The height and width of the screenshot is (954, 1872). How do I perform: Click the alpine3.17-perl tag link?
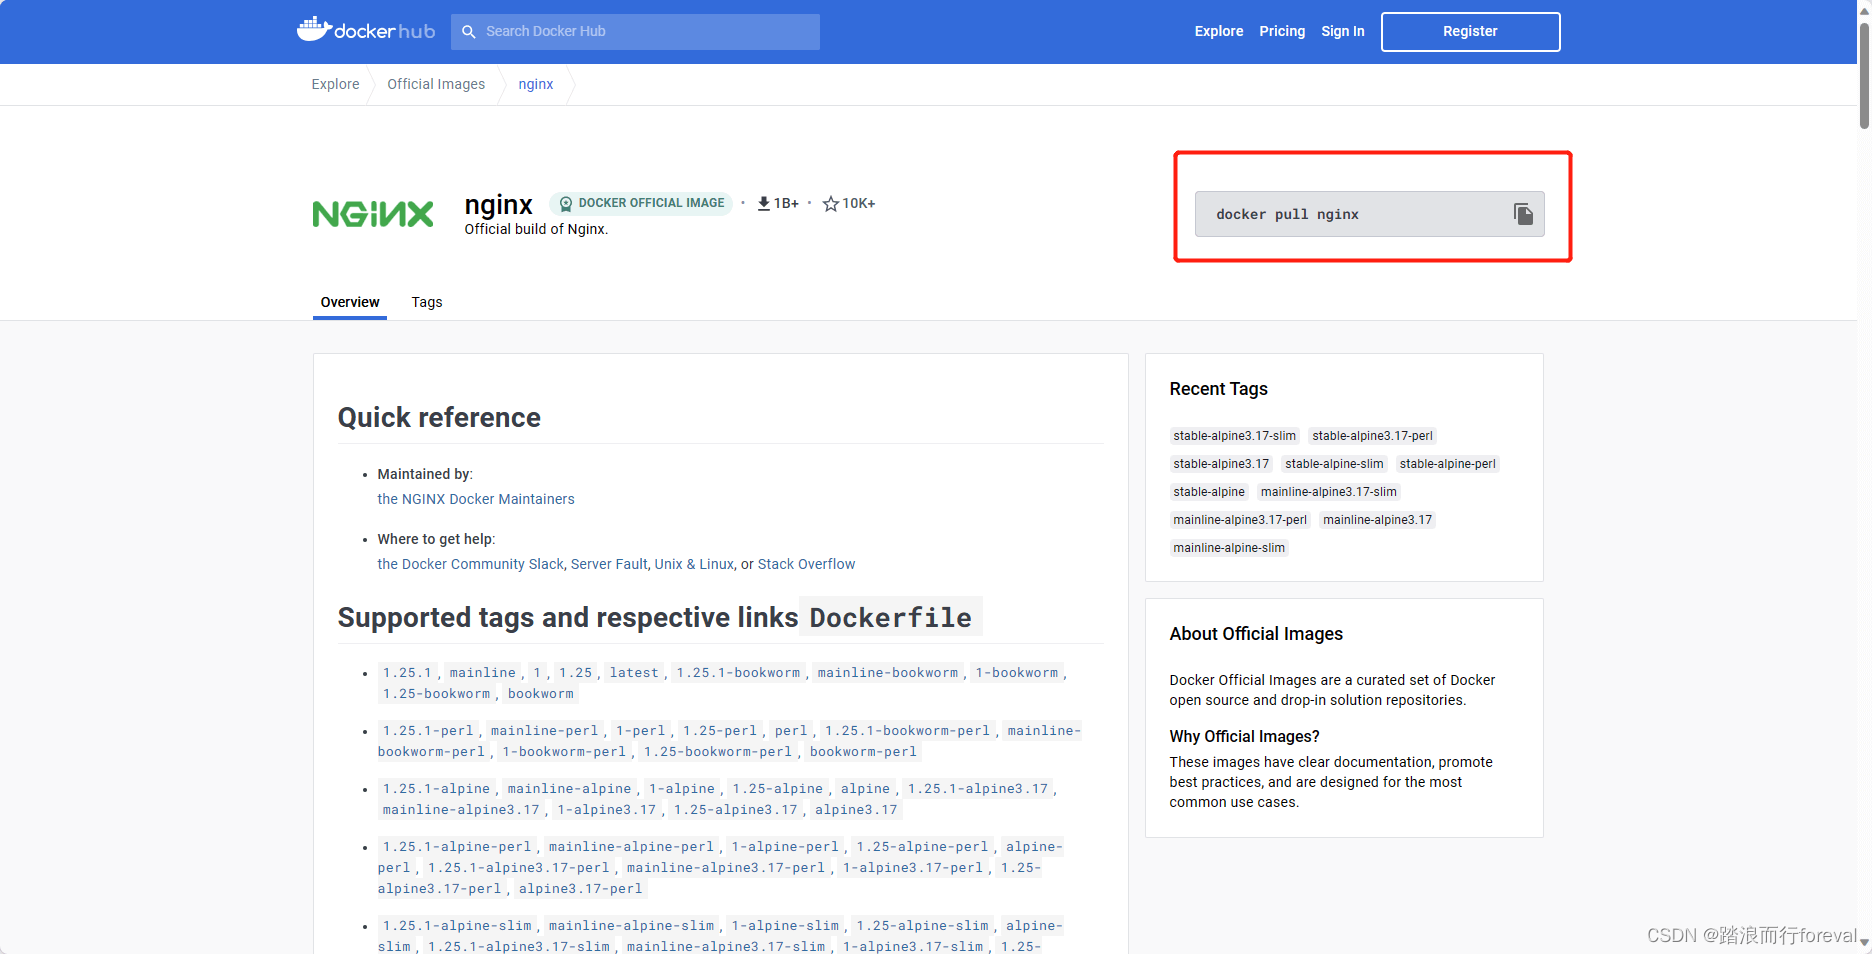coord(580,889)
